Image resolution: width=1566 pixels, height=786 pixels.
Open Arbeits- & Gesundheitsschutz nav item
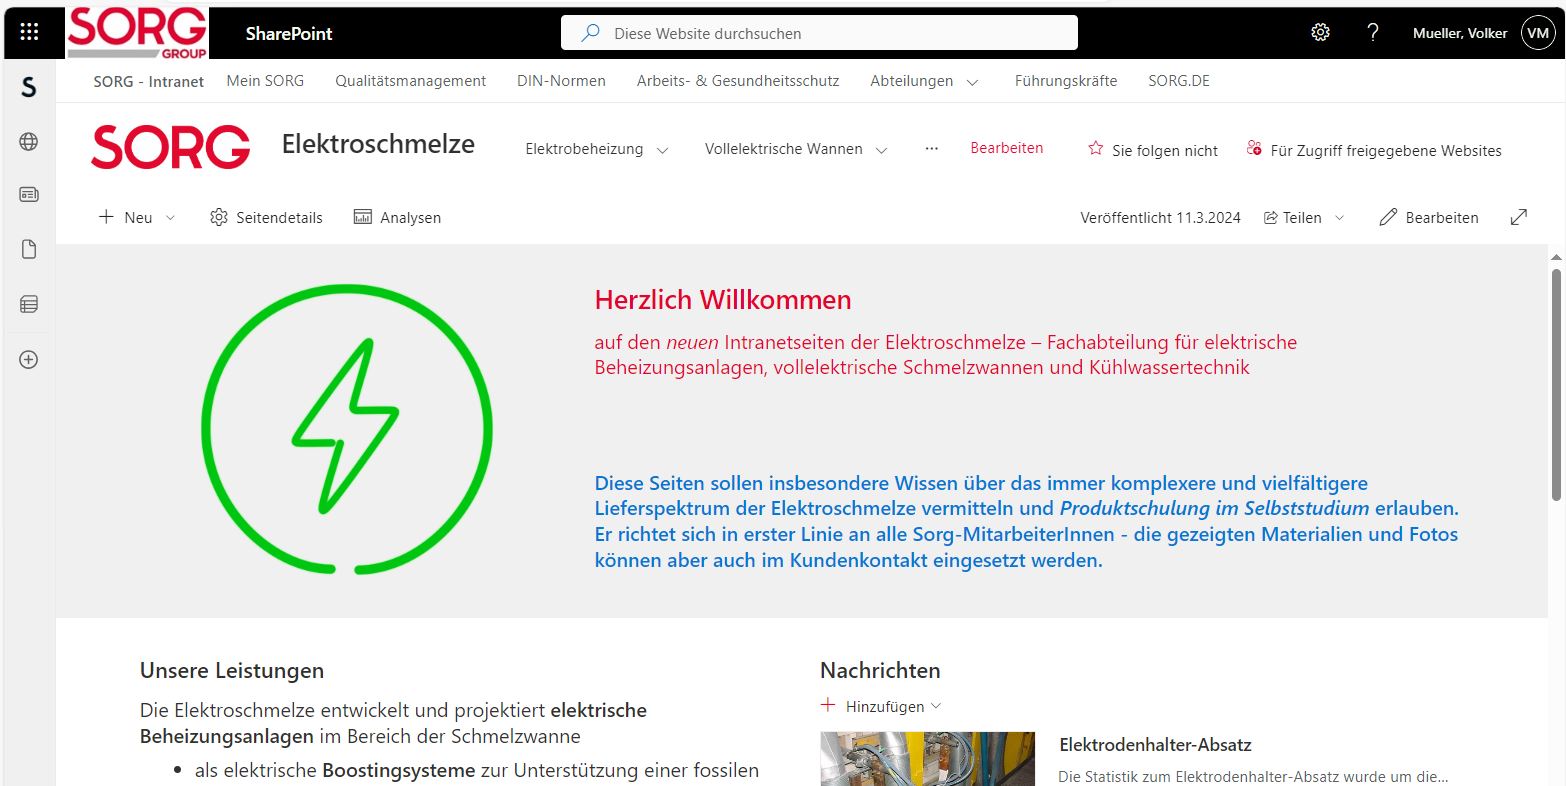738,81
